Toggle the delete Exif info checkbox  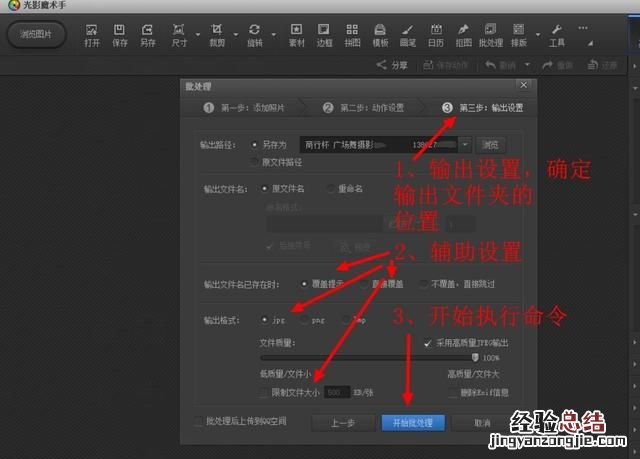point(452,392)
